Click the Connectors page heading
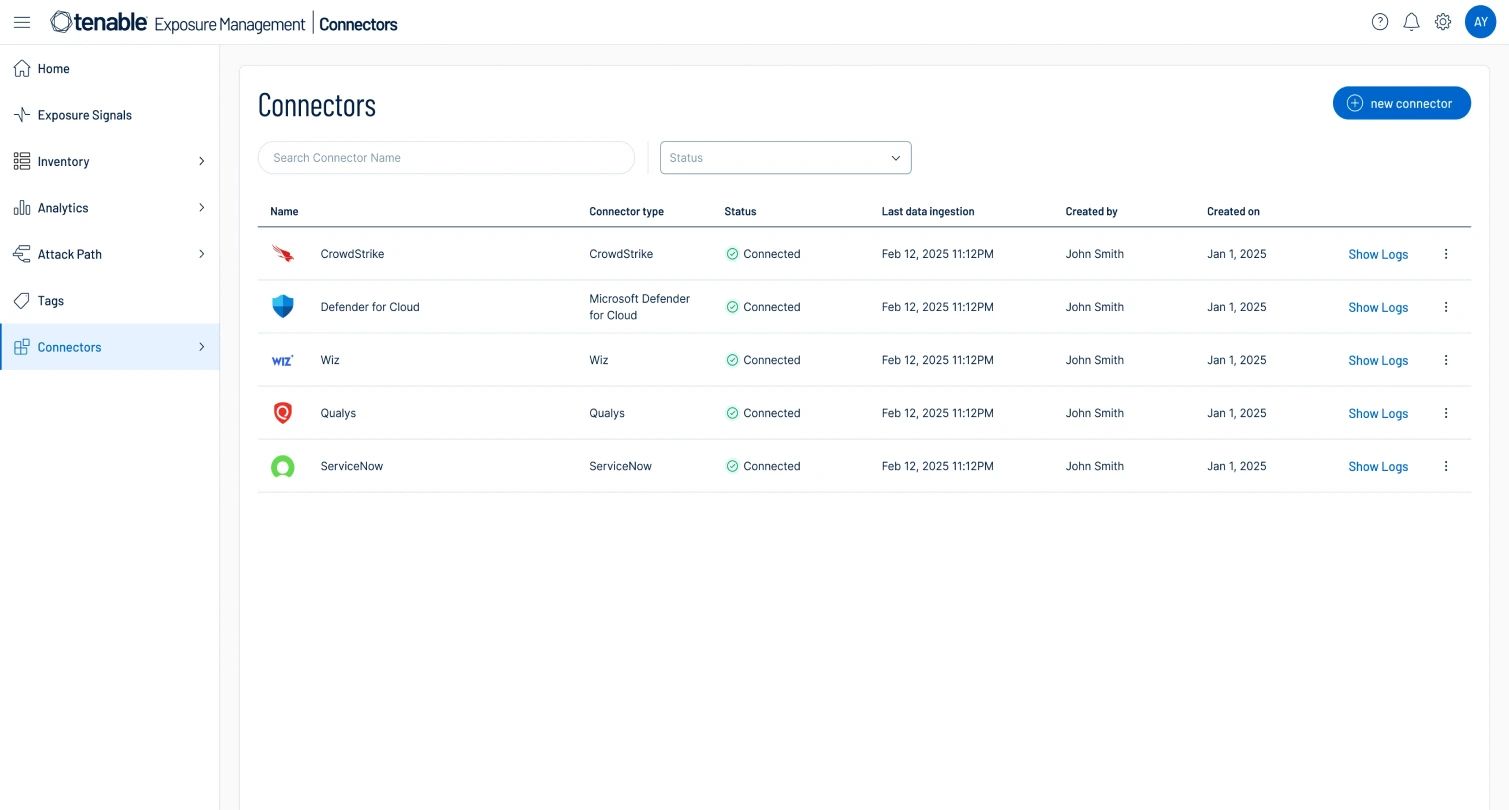This screenshot has width=1509, height=810. tap(317, 105)
